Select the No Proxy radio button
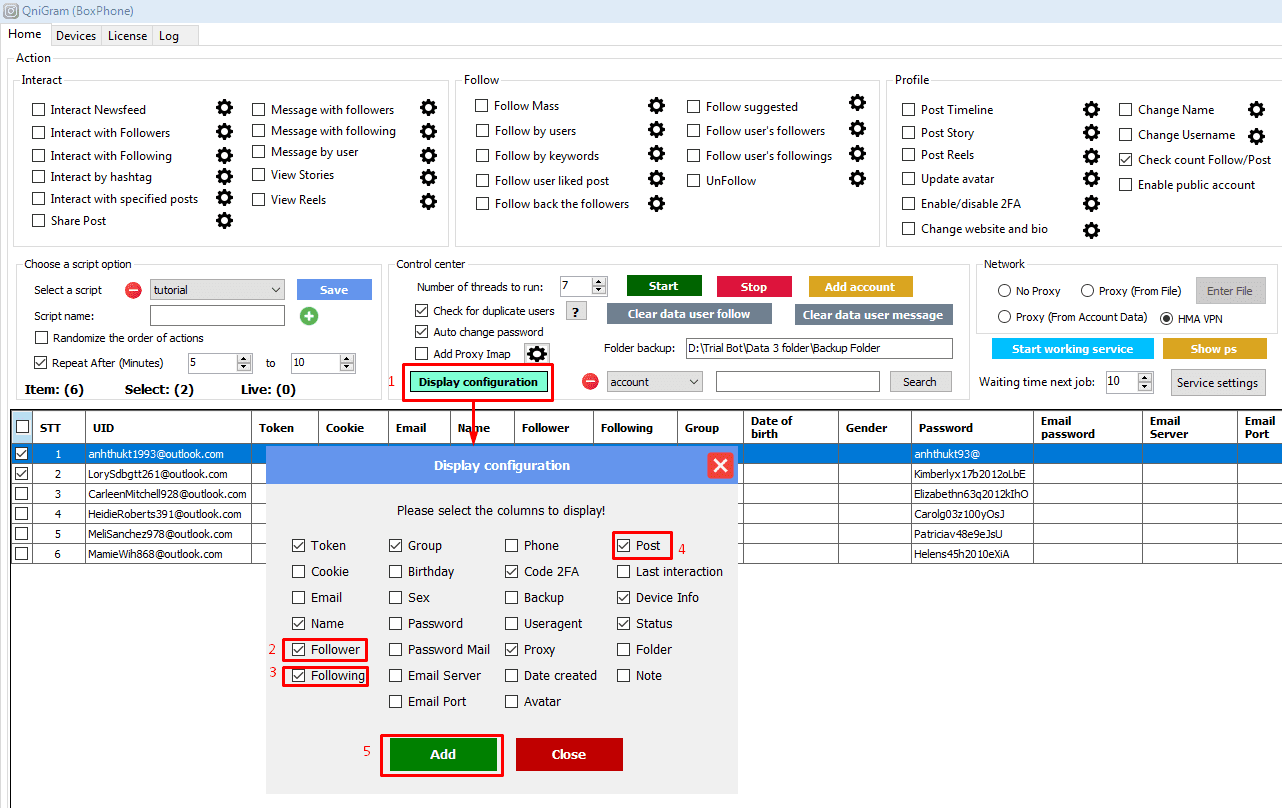 click(1004, 291)
